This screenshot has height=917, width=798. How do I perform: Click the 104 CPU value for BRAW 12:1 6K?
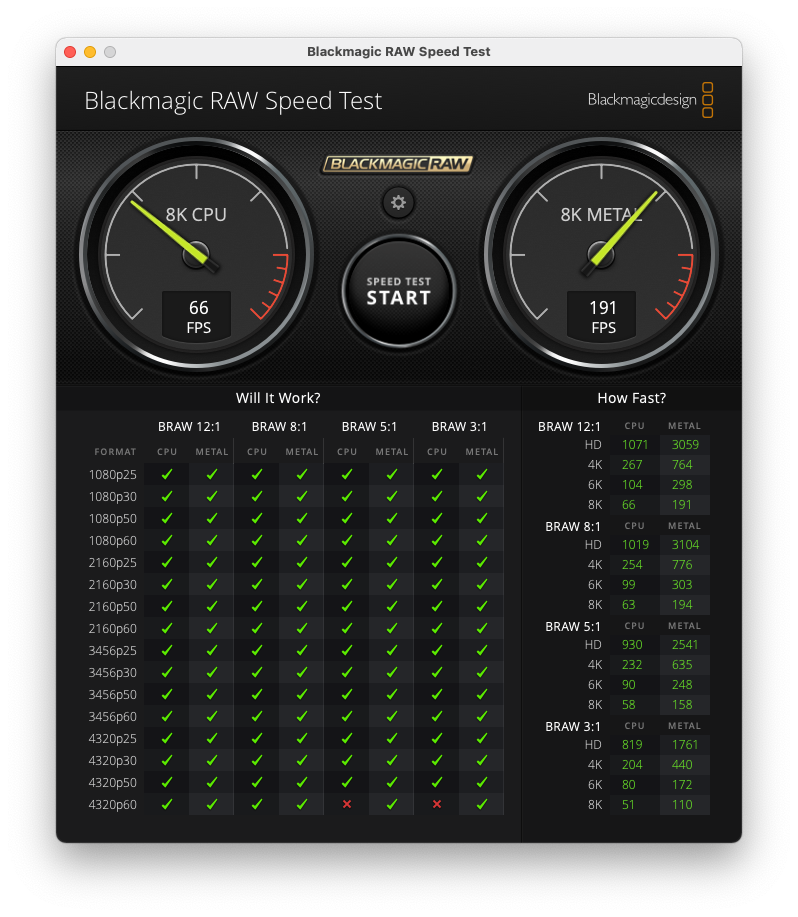(x=632, y=485)
